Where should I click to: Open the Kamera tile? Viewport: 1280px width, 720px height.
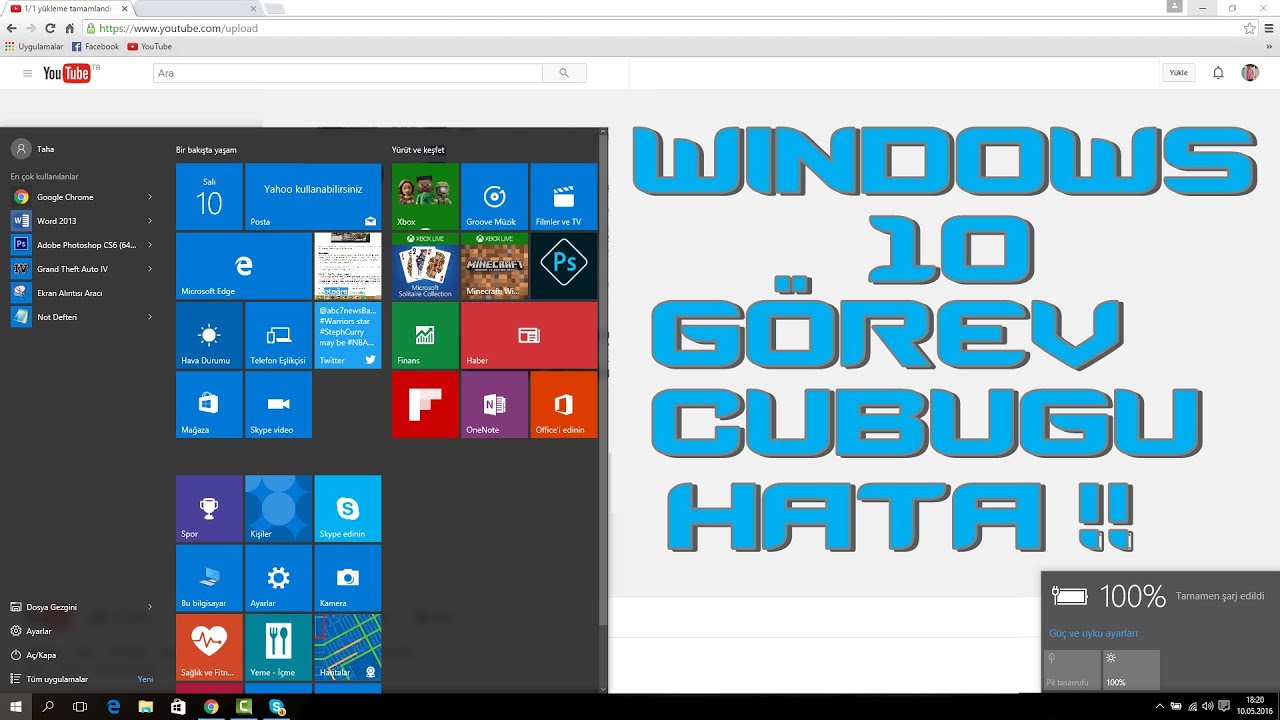point(348,578)
